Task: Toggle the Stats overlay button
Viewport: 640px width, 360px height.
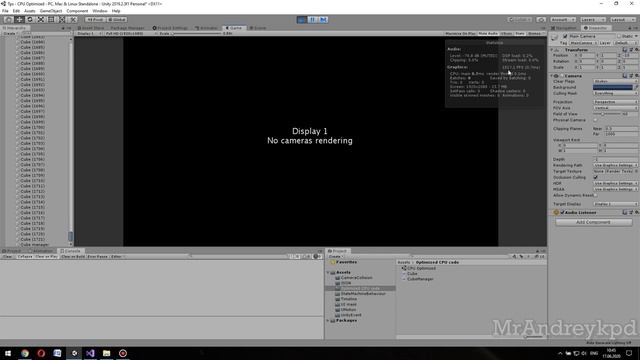Action: 520,33
